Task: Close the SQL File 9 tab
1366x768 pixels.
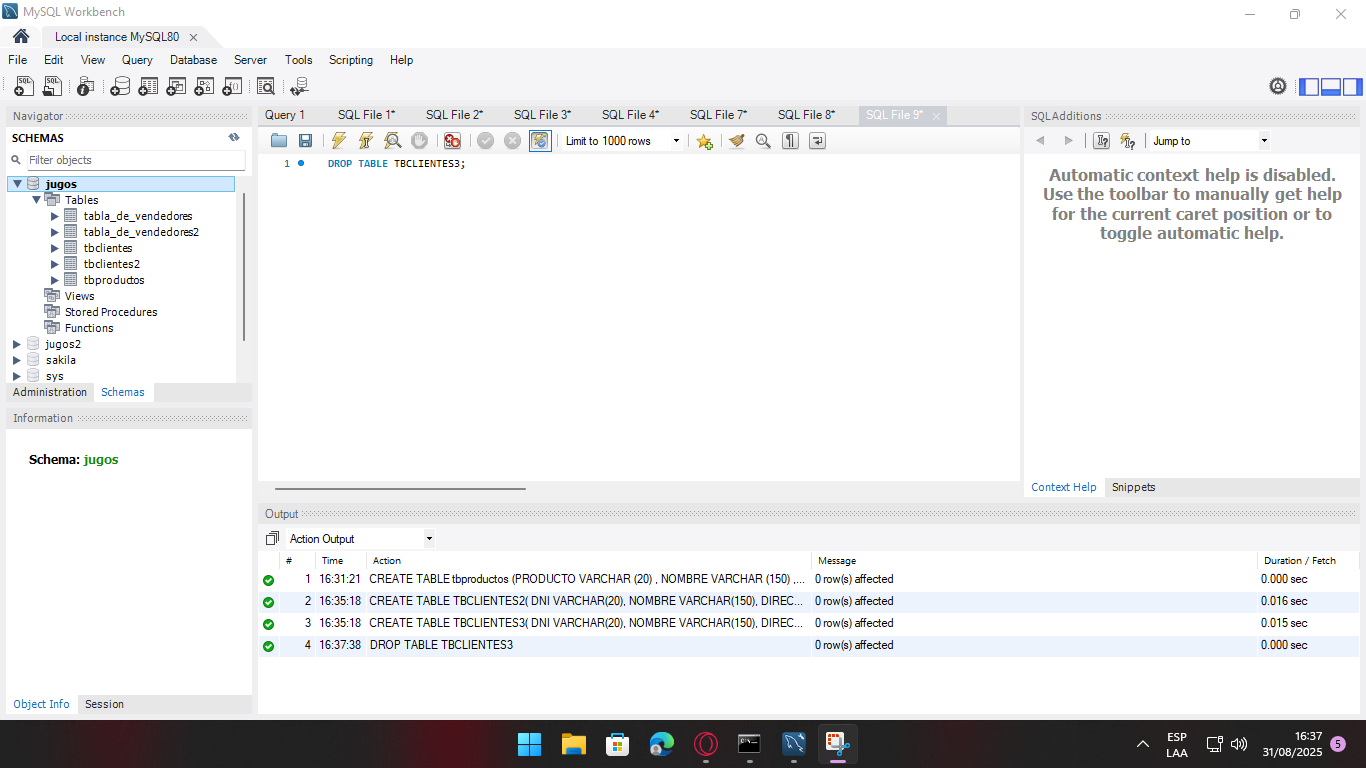Action: 936,116
